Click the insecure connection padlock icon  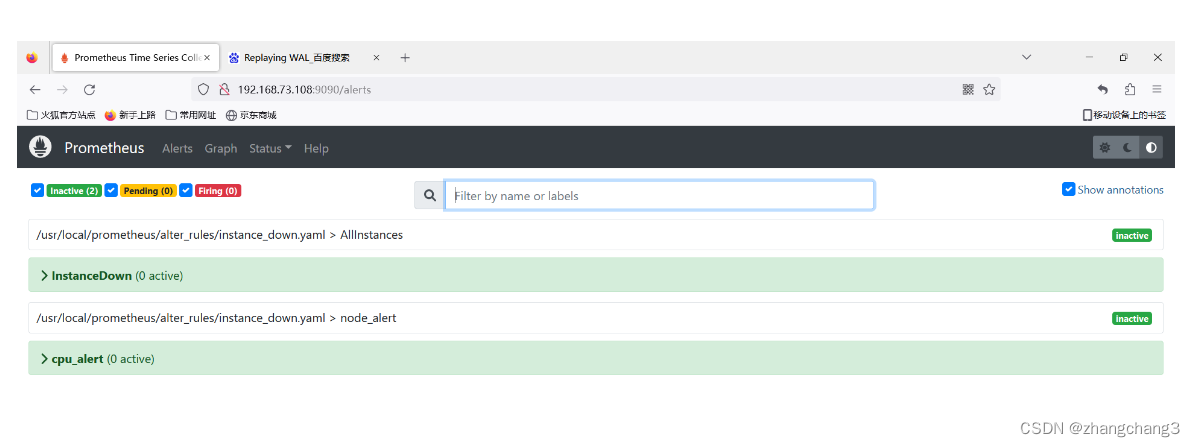[224, 89]
